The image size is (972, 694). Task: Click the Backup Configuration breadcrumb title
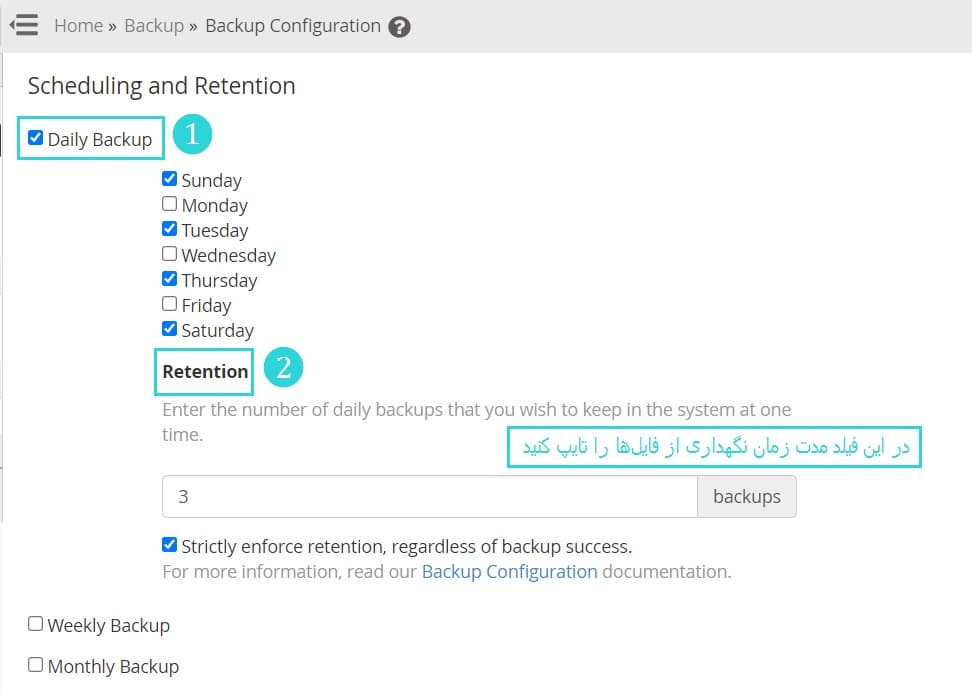(293, 25)
